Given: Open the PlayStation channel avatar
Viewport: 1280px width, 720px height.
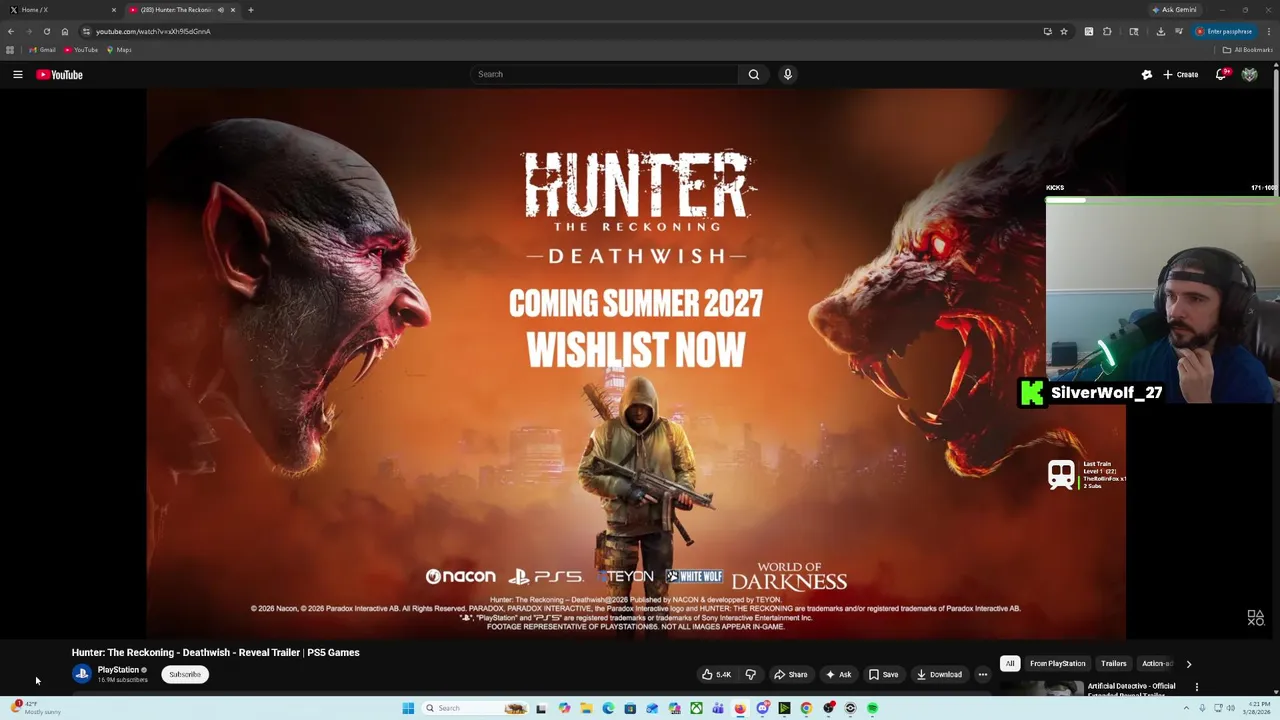Looking at the screenshot, I should [81, 674].
